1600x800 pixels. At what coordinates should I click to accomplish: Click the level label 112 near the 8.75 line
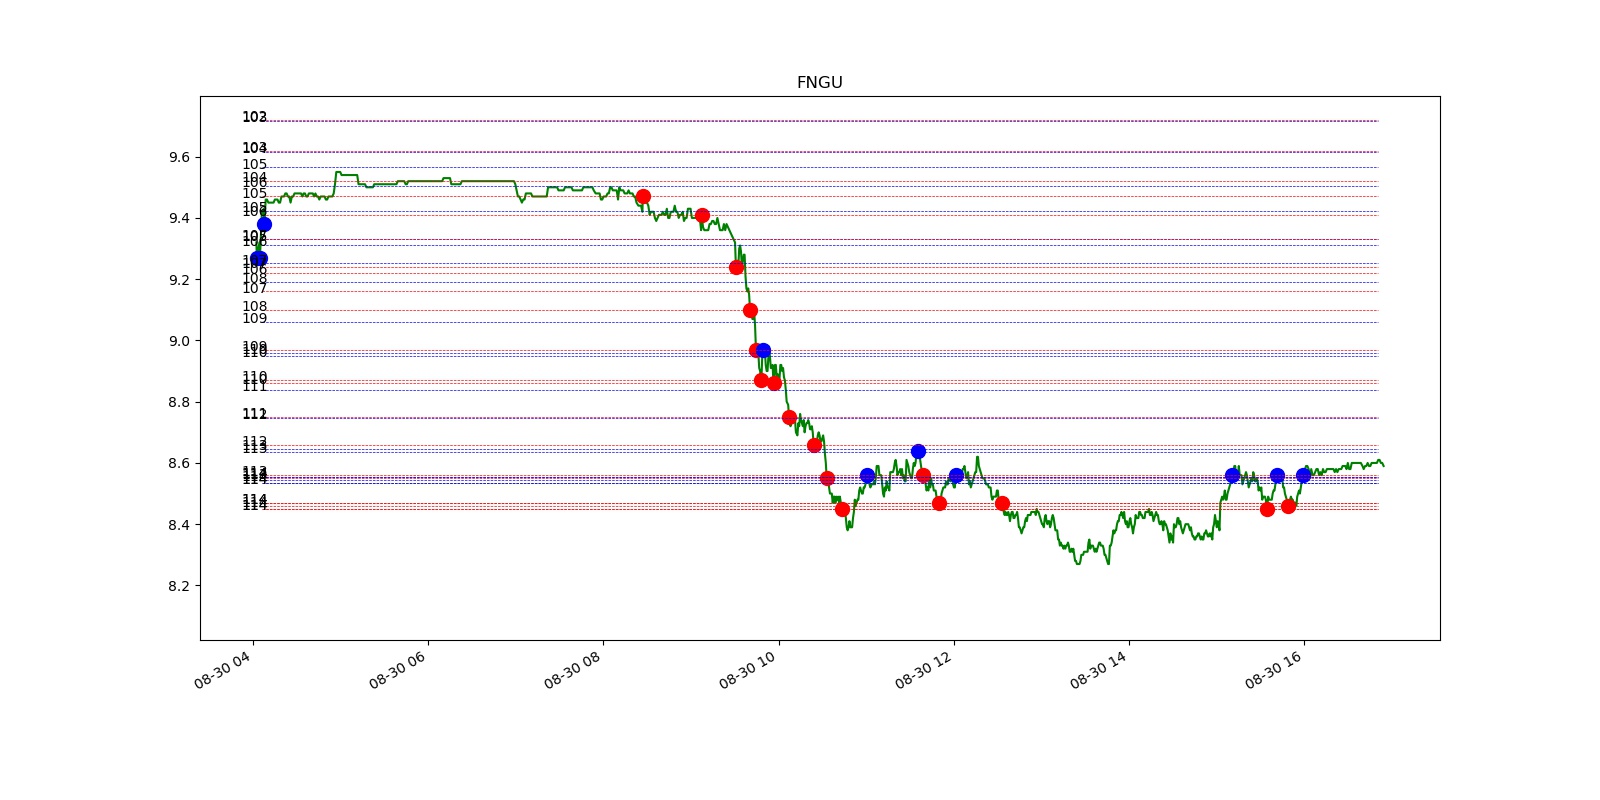click(255, 414)
